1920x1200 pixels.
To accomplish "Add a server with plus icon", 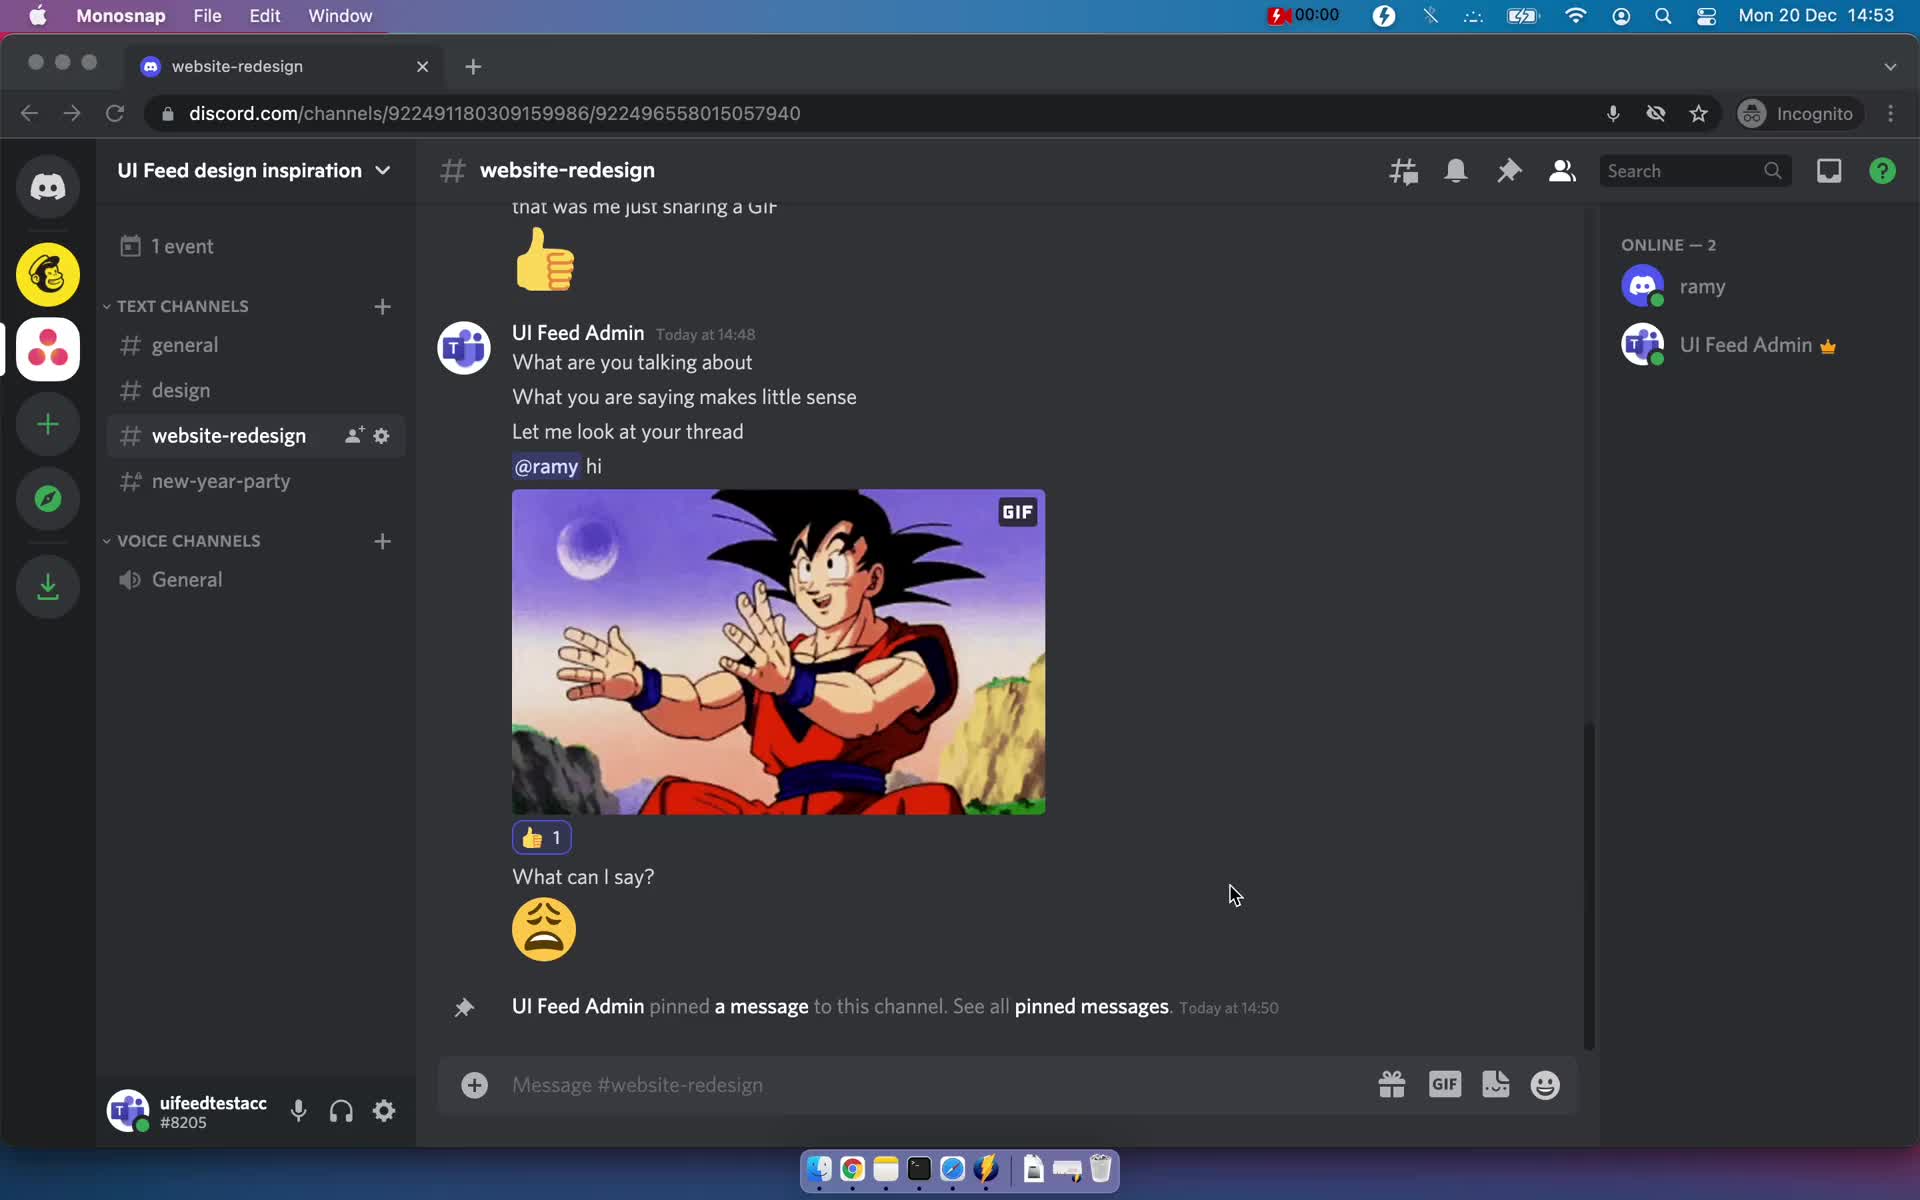I will click(47, 424).
